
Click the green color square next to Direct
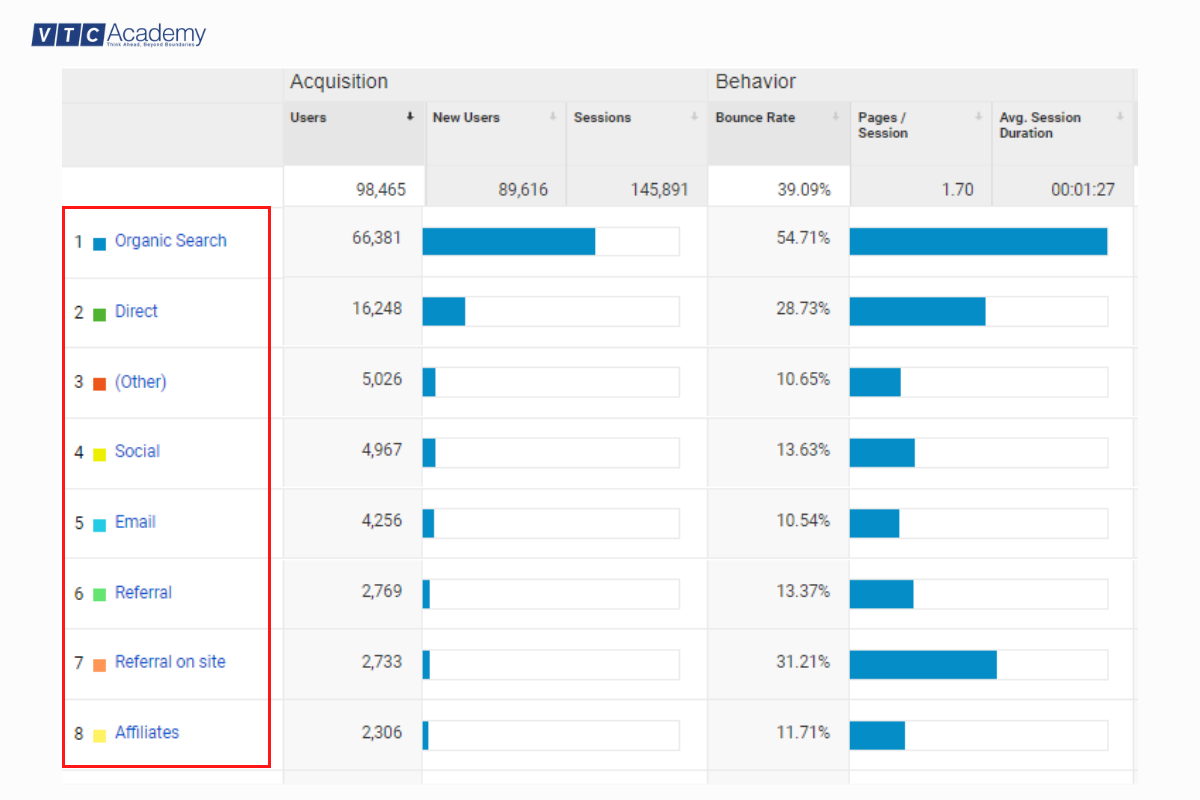[x=100, y=311]
